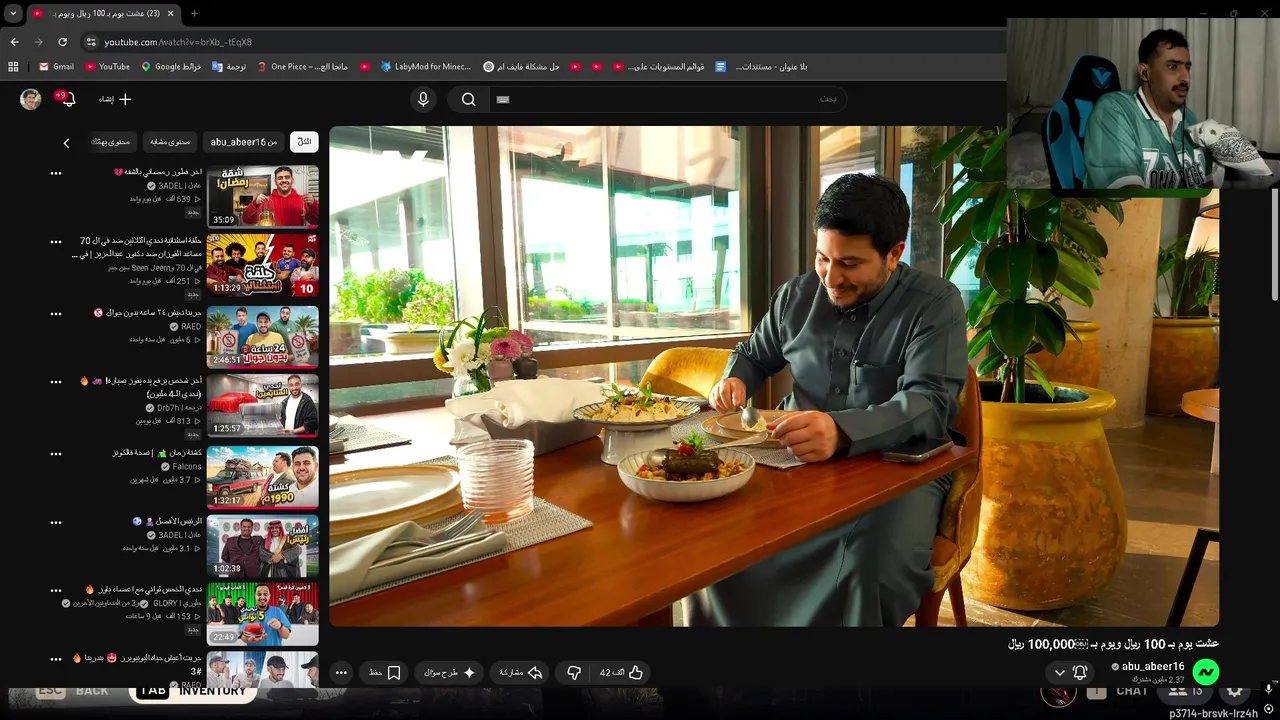The width and height of the screenshot is (1280, 720).
Task: Open options menu for Drb7h video
Action: pyautogui.click(x=56, y=382)
